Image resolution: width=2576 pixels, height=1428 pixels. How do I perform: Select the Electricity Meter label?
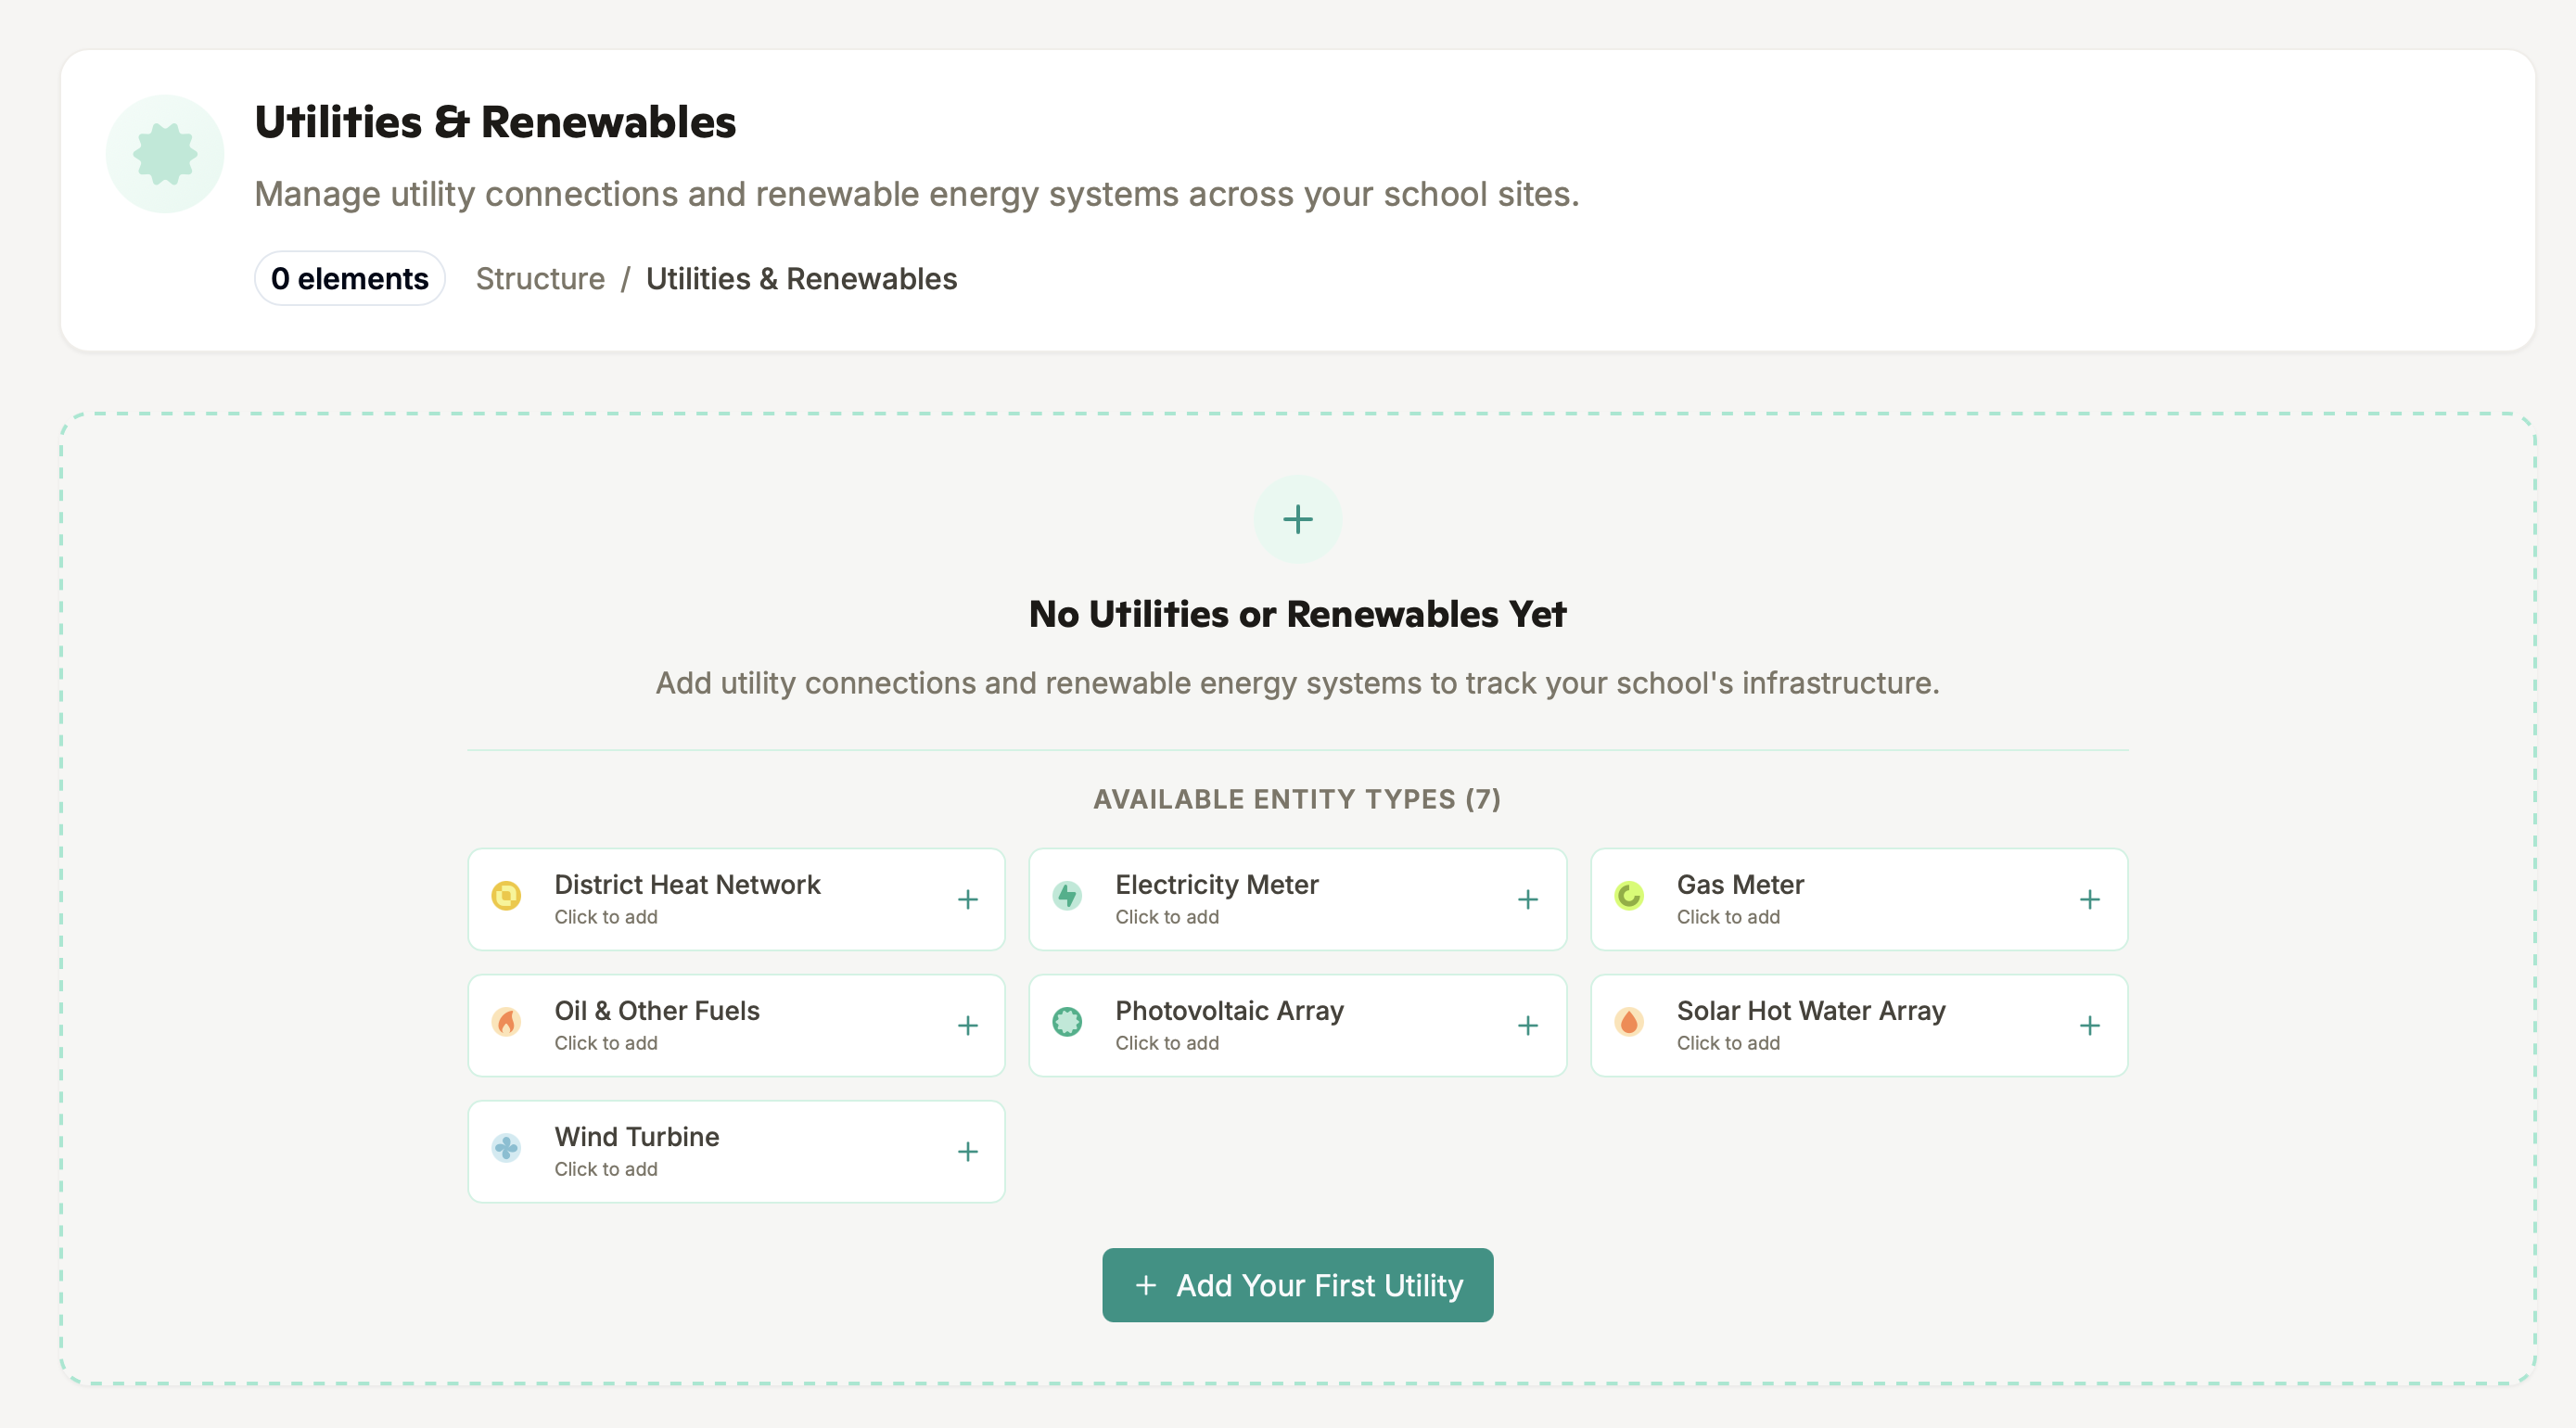click(x=1217, y=884)
